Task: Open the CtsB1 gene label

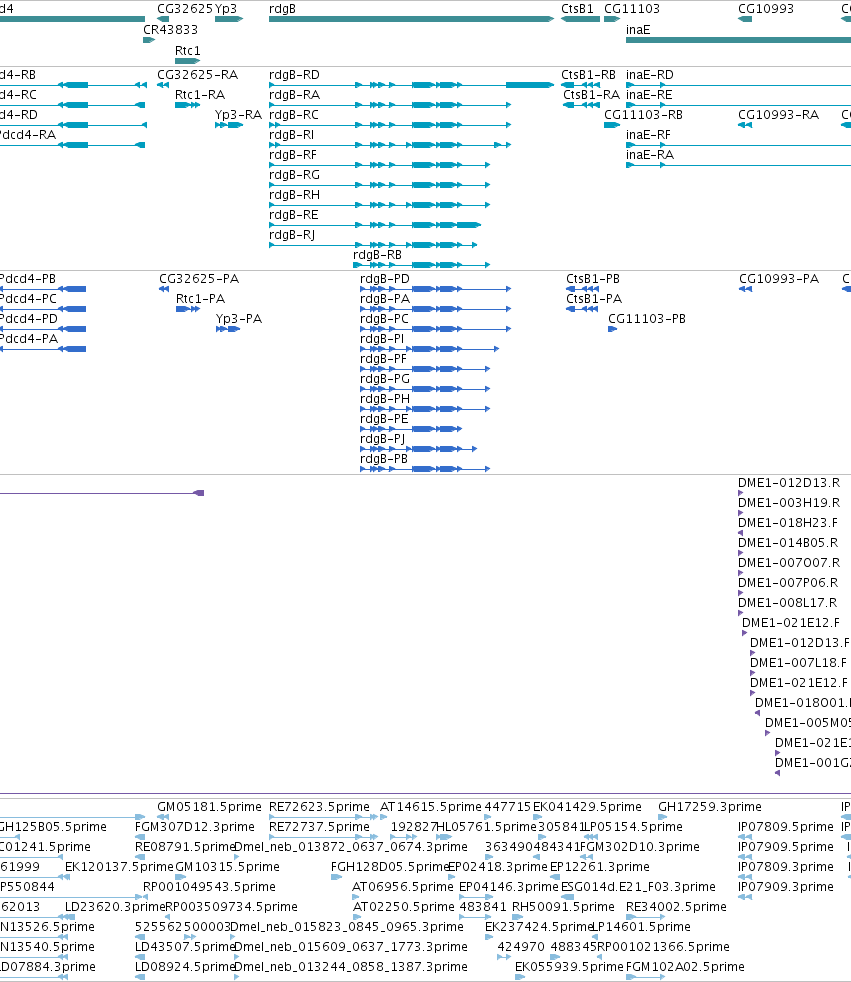Action: 577,9
